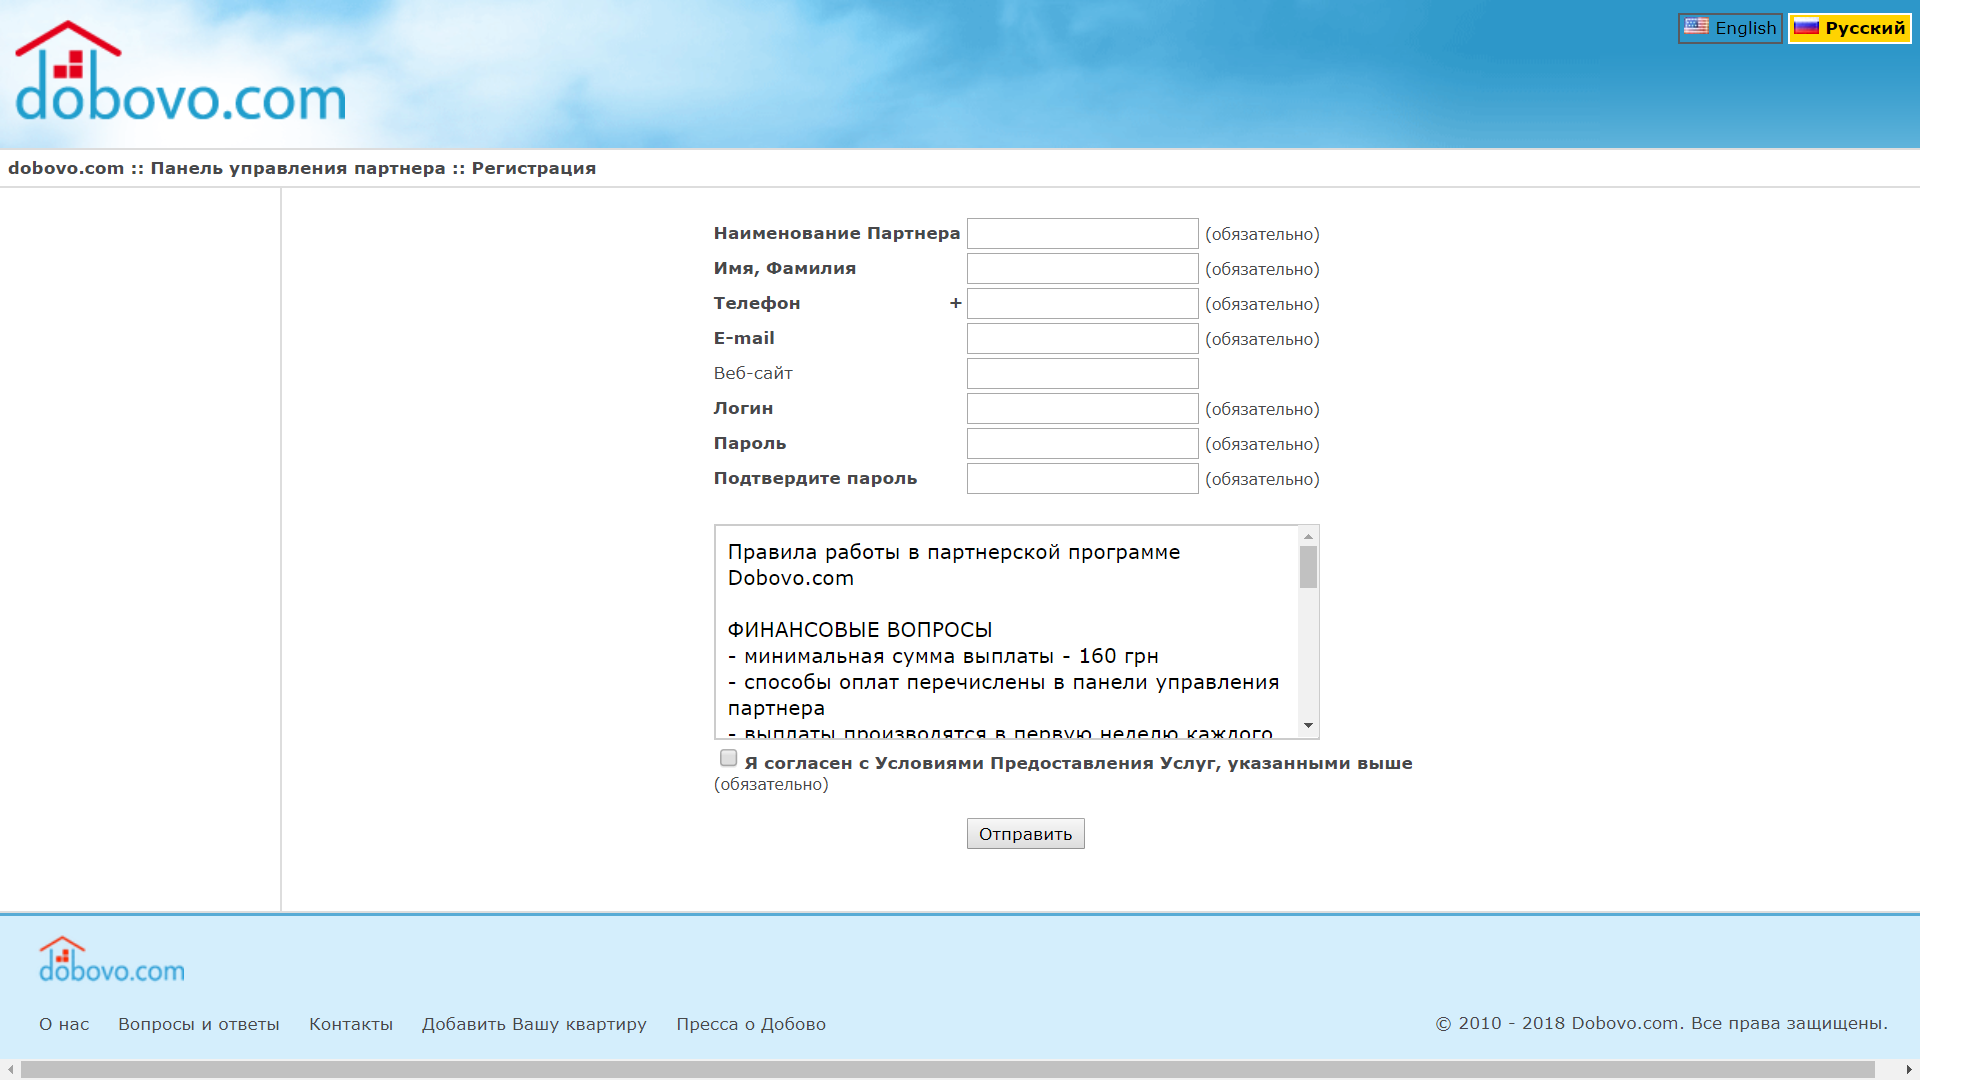The width and height of the screenshot is (1982, 1082).
Task: Switch language to English
Action: (x=1730, y=28)
